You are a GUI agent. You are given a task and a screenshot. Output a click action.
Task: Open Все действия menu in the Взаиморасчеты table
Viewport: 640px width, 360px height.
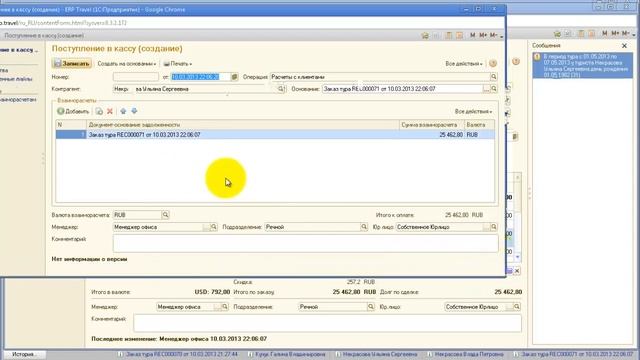click(x=473, y=111)
